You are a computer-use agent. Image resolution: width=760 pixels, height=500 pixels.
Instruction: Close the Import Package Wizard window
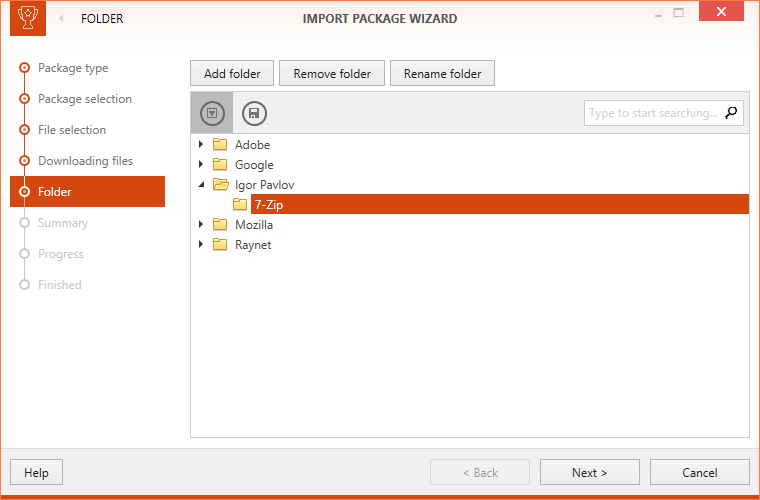[x=721, y=12]
